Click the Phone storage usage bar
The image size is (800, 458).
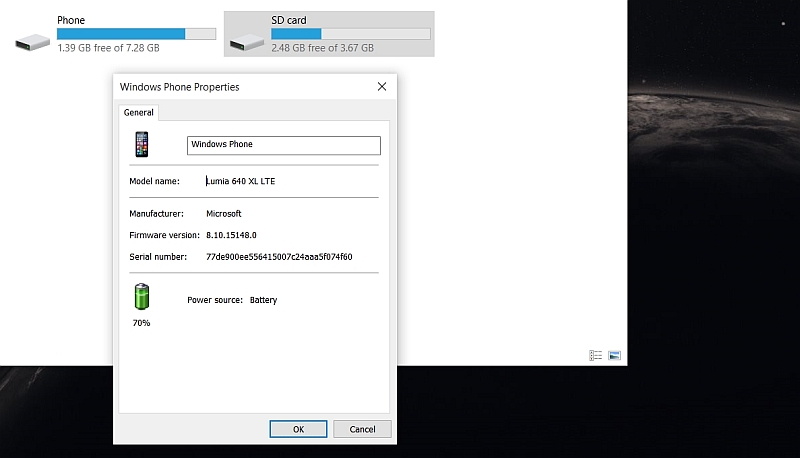click(x=136, y=34)
